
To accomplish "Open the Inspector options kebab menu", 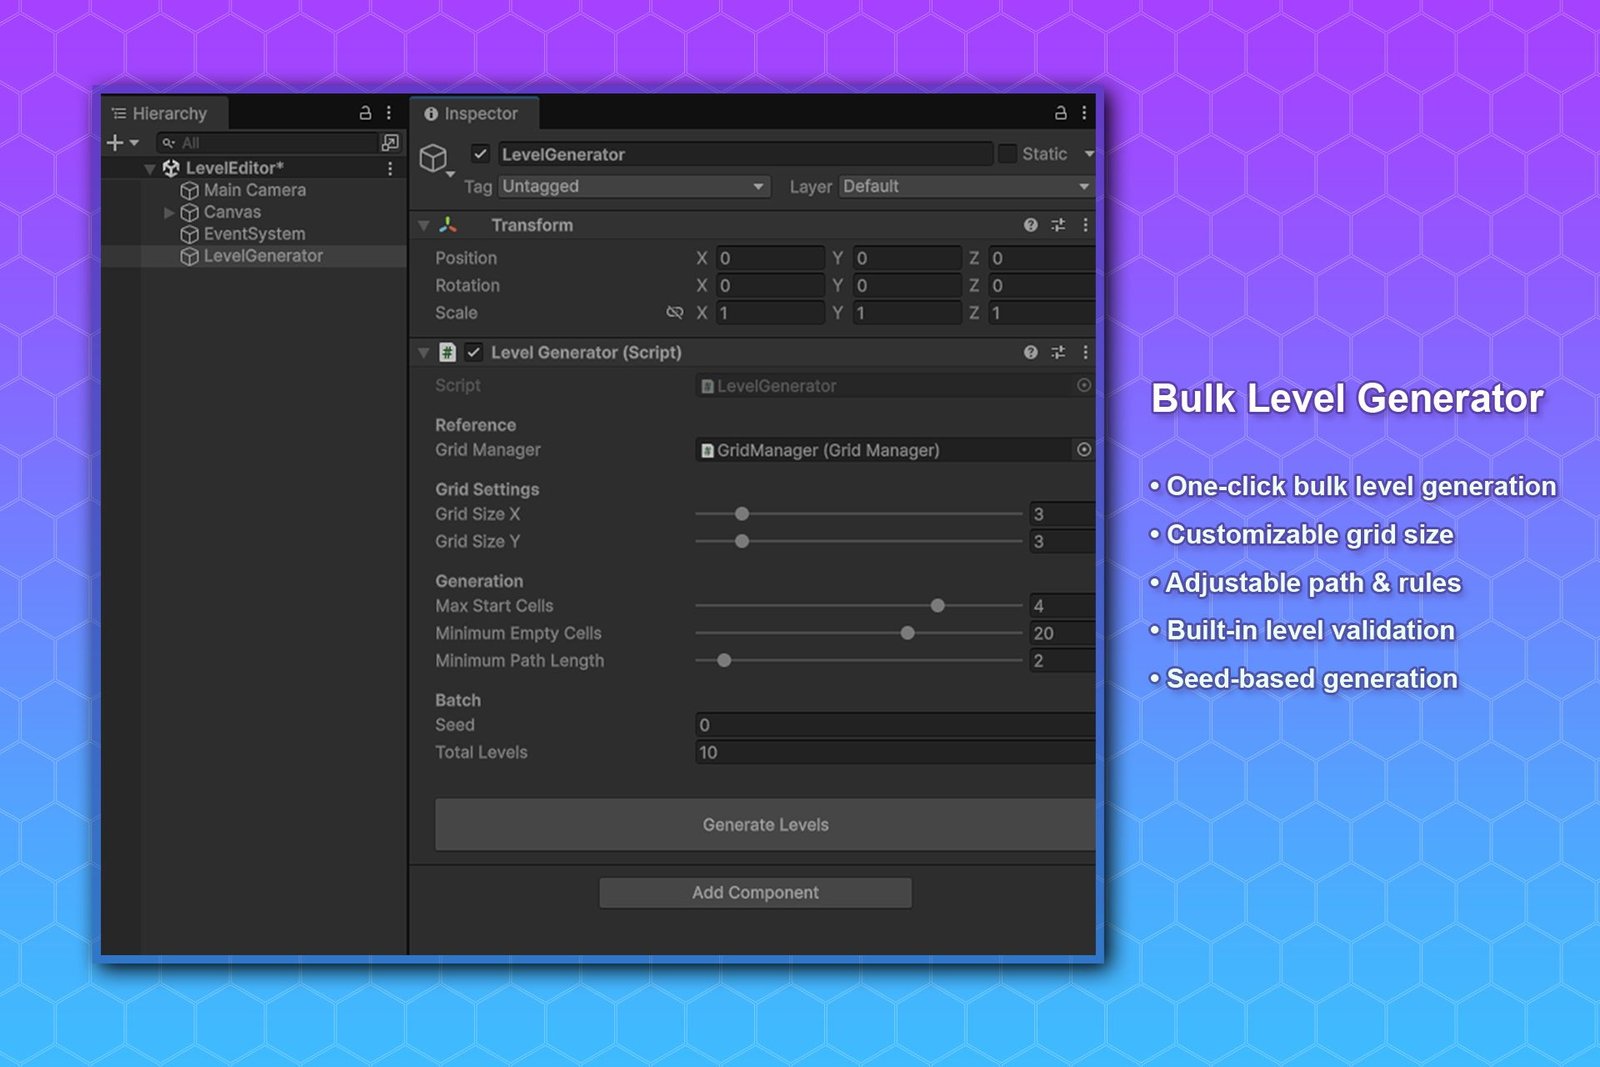I will click(x=1086, y=113).
